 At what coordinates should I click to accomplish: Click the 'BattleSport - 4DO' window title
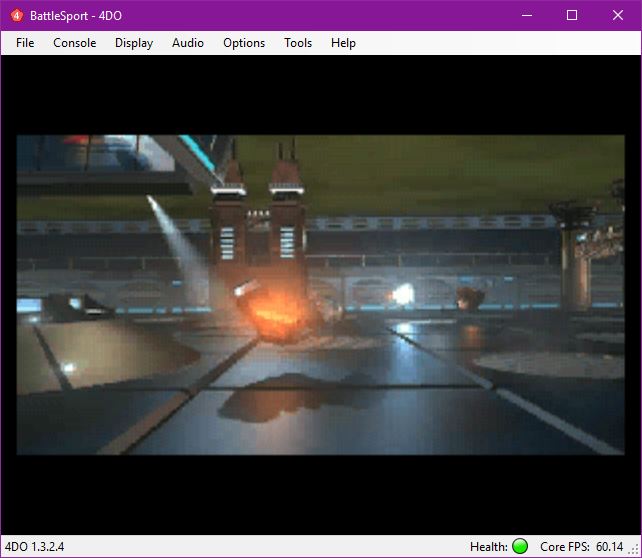(x=76, y=16)
